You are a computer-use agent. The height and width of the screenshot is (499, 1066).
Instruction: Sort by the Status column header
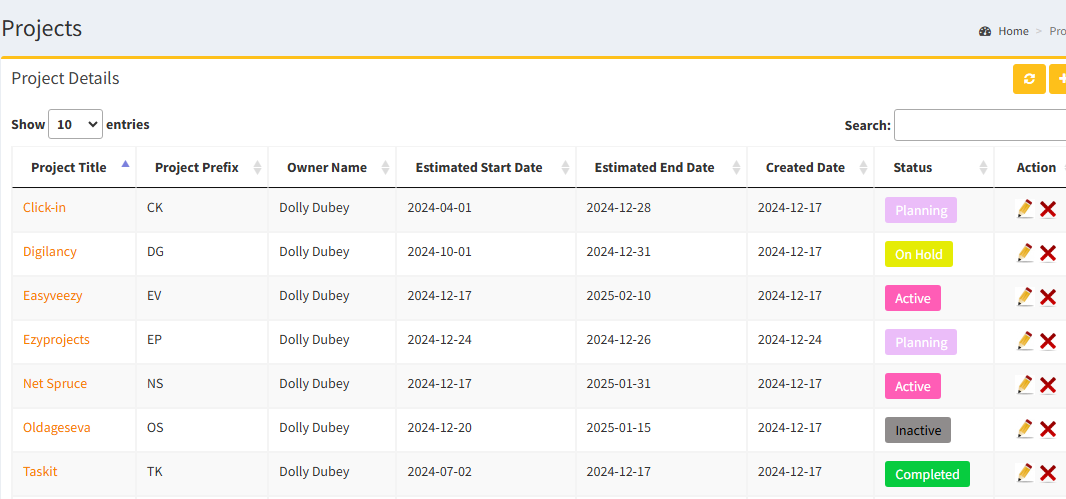pos(912,167)
